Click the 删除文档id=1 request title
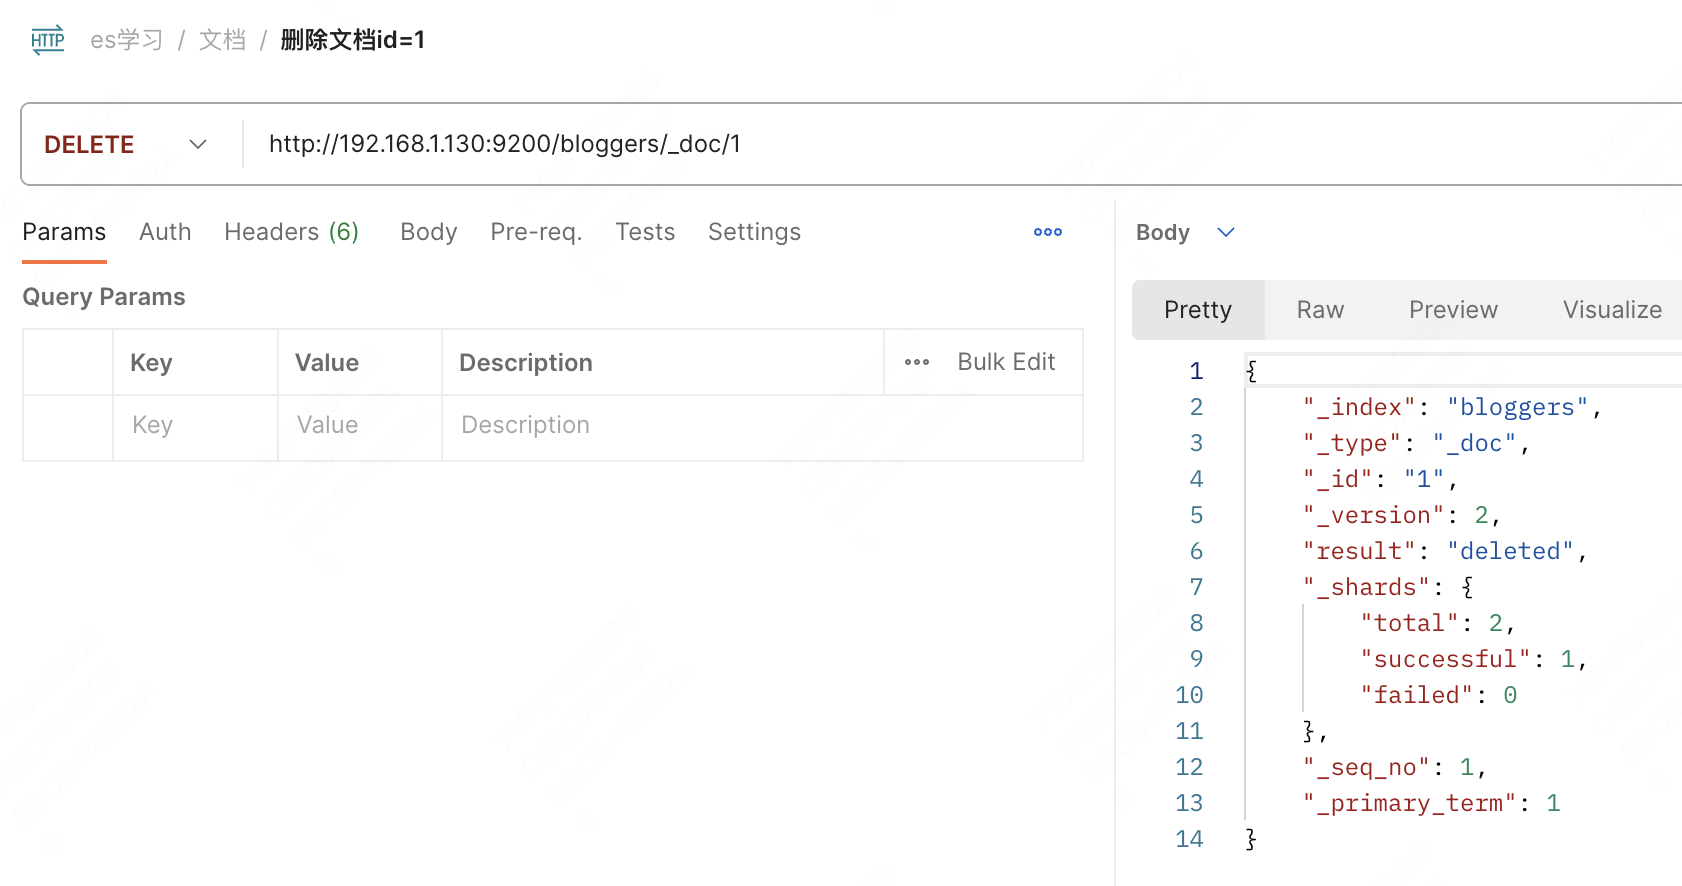 (x=353, y=40)
